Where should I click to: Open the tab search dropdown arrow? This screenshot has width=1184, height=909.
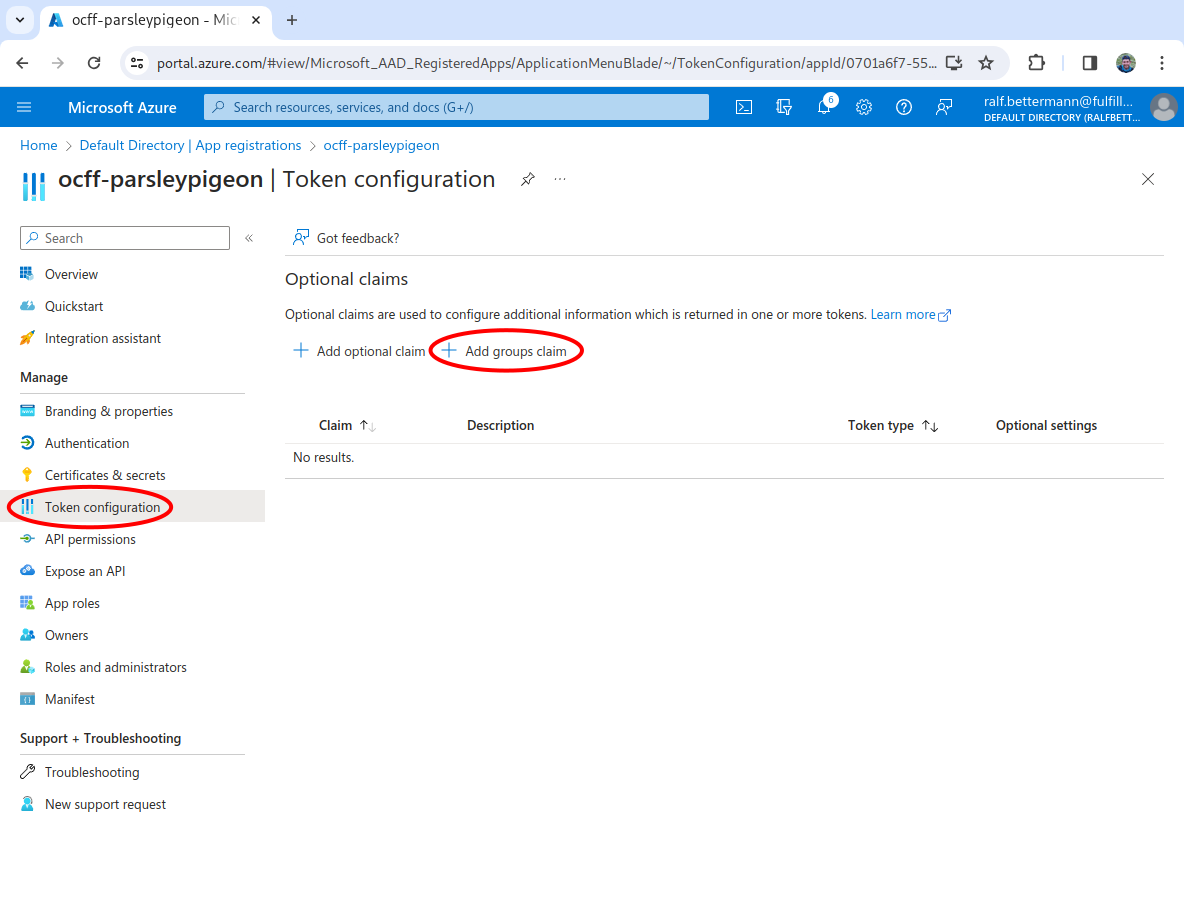(20, 20)
